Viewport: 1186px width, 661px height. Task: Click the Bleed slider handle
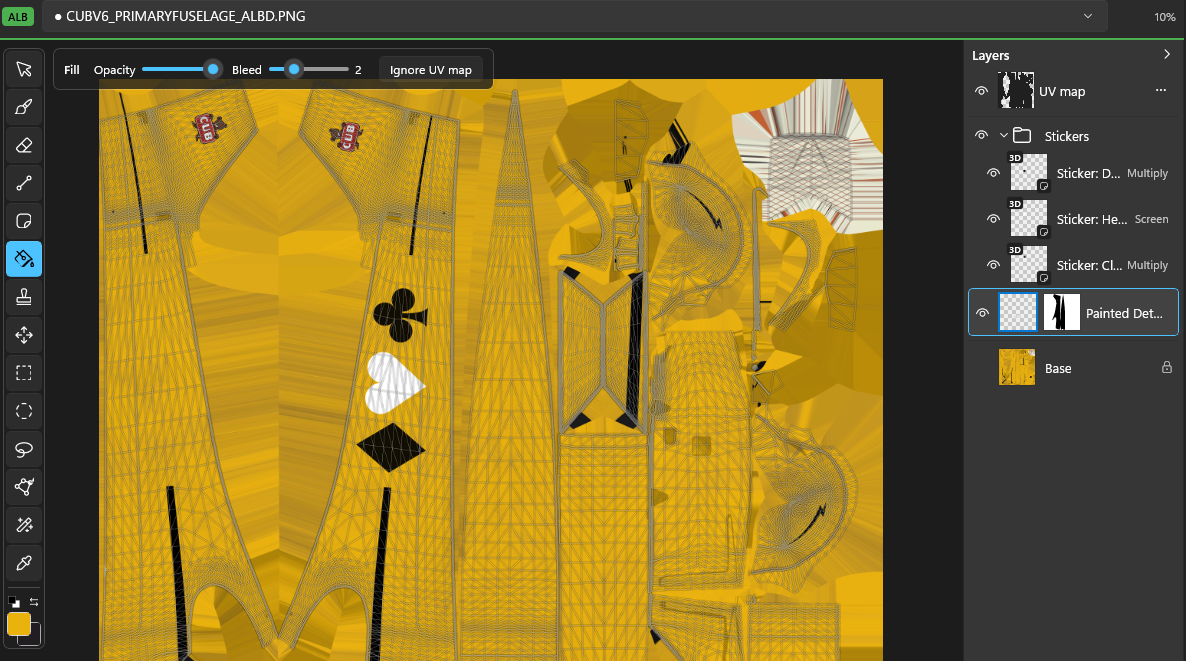pos(294,70)
